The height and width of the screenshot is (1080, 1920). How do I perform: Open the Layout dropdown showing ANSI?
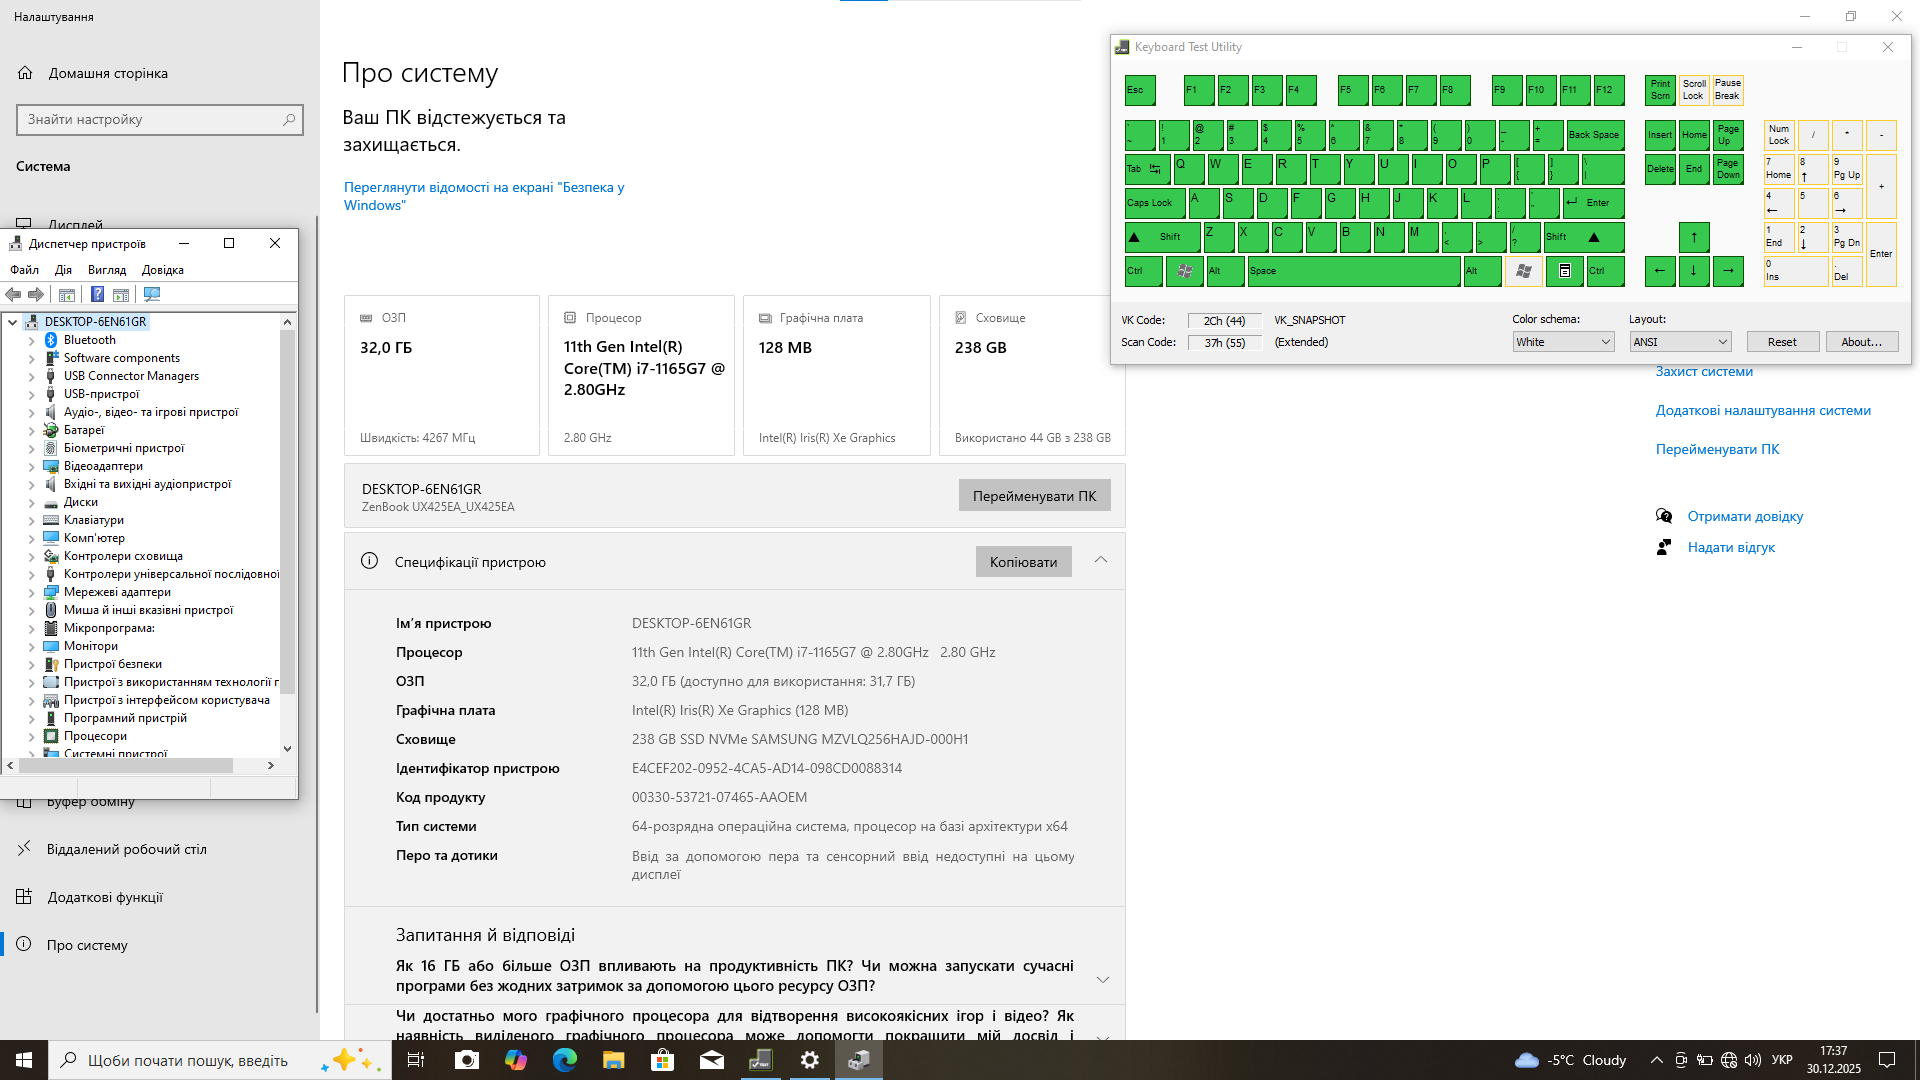pyautogui.click(x=1679, y=342)
